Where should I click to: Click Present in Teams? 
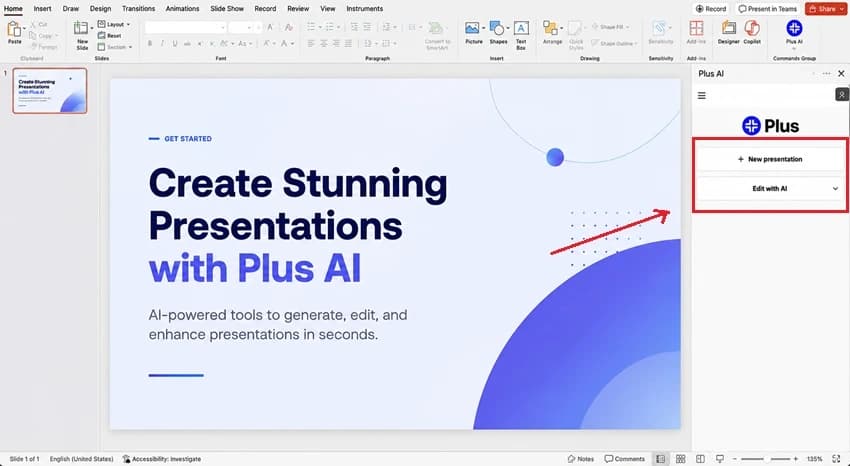[x=768, y=9]
